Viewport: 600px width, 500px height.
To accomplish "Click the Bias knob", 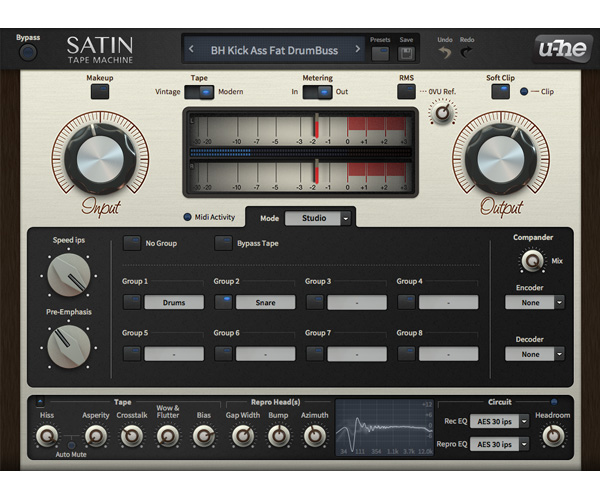I will tap(204, 436).
